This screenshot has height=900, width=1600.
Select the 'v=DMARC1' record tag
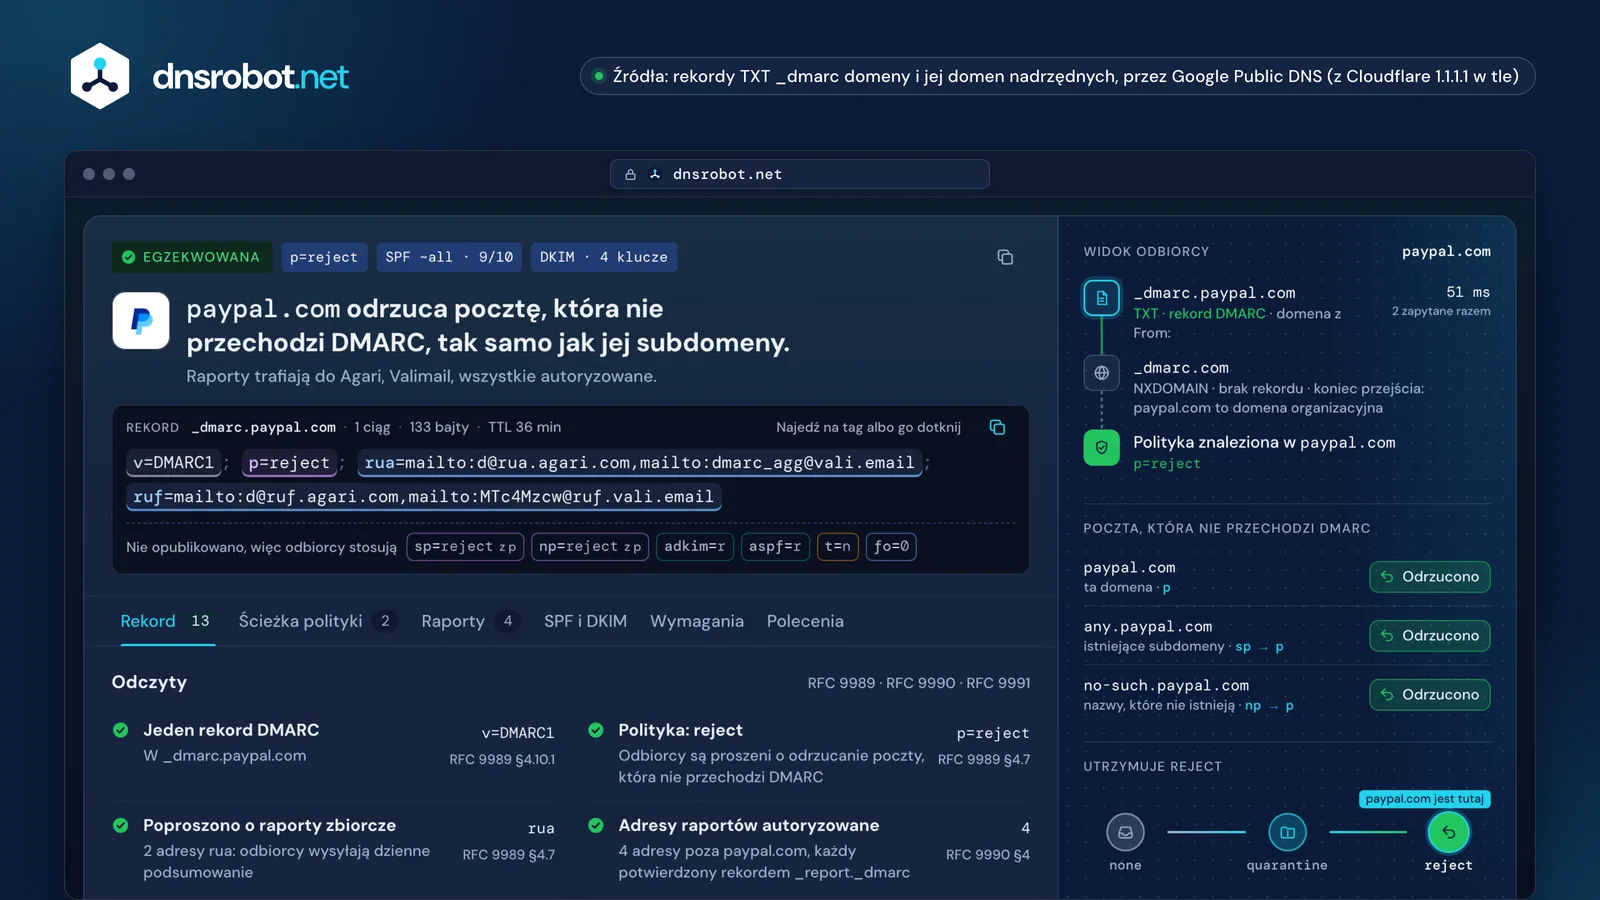pyautogui.click(x=174, y=463)
